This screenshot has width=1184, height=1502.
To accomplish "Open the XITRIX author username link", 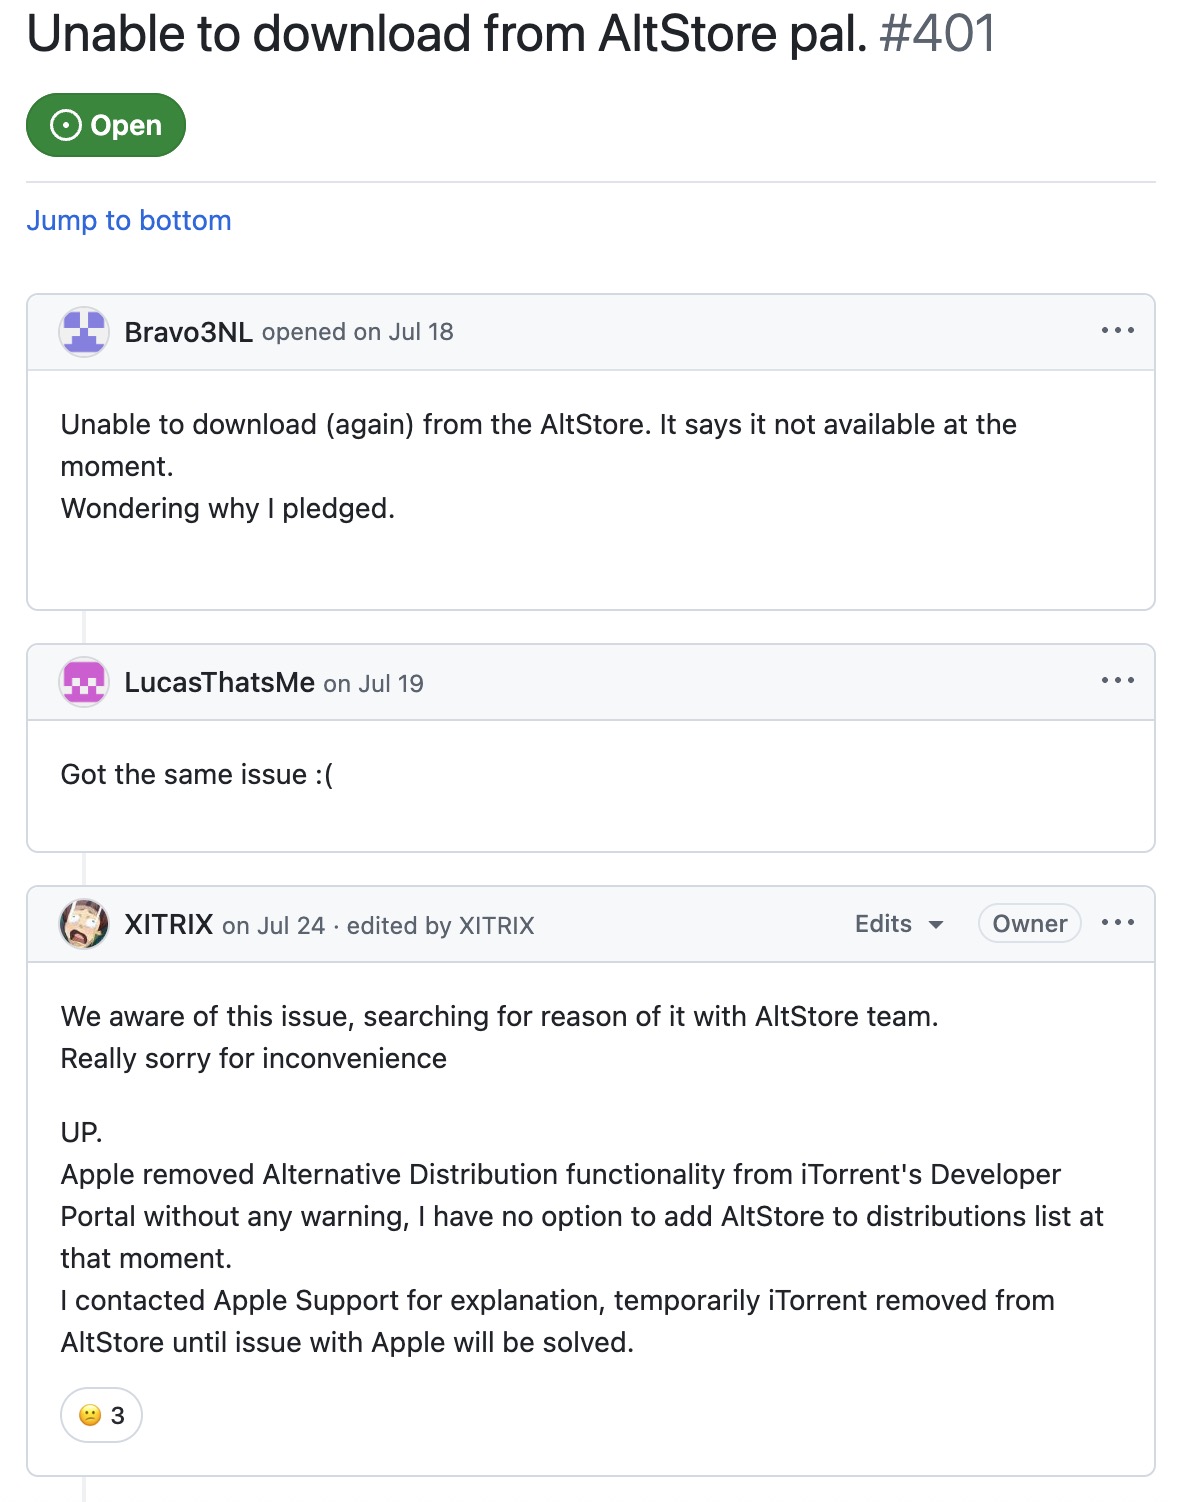I will 168,924.
